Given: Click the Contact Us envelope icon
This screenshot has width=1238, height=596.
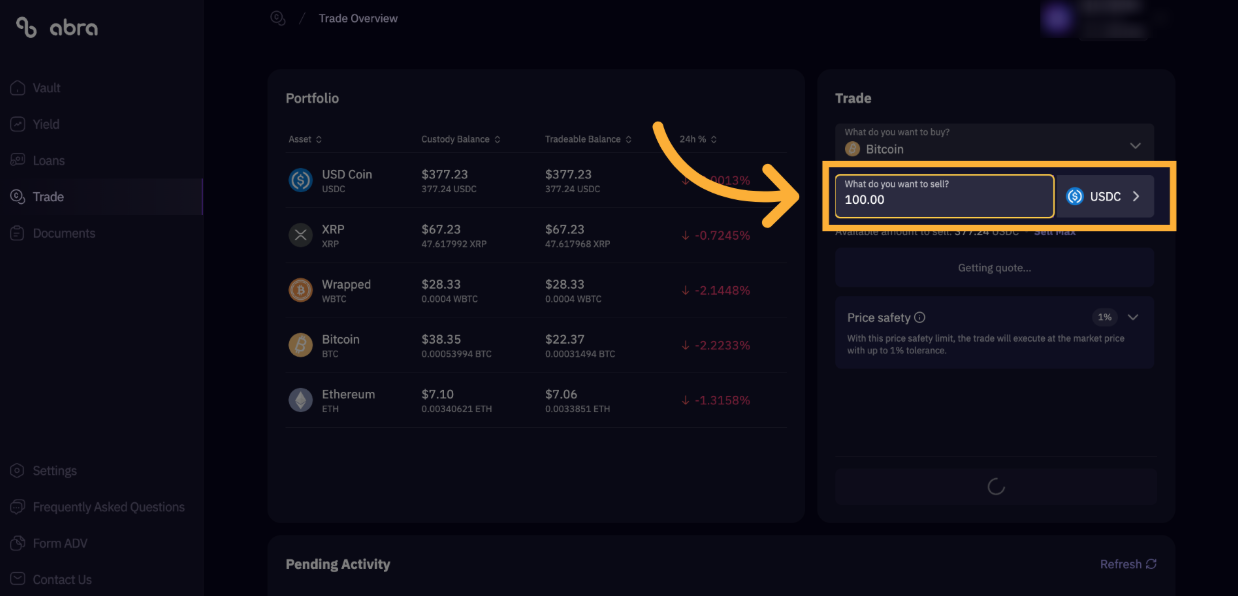Looking at the screenshot, I should pos(17,579).
